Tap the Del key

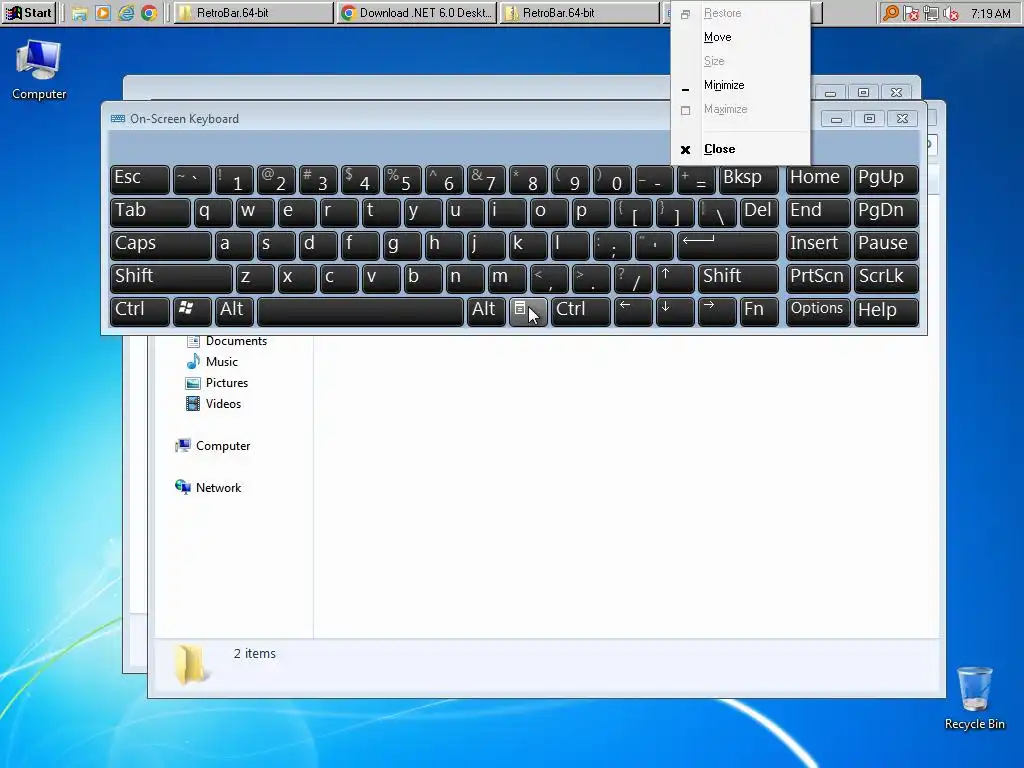tap(759, 212)
